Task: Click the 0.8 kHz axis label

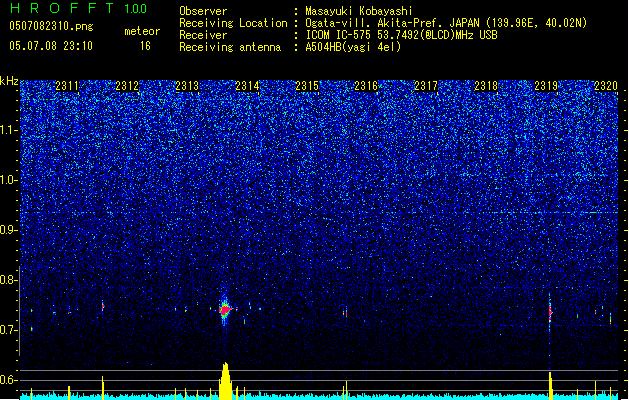Action: 9,280
